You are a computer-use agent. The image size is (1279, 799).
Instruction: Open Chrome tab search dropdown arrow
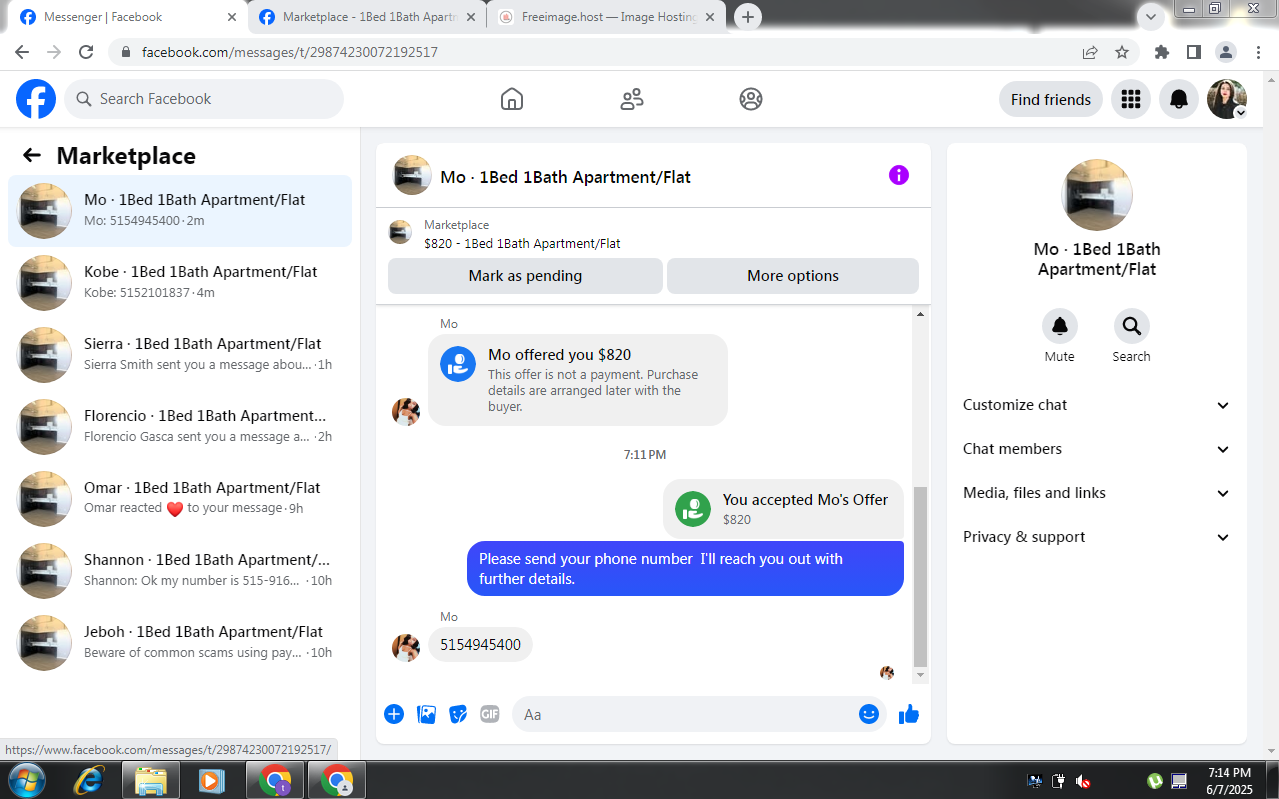[x=1151, y=16]
